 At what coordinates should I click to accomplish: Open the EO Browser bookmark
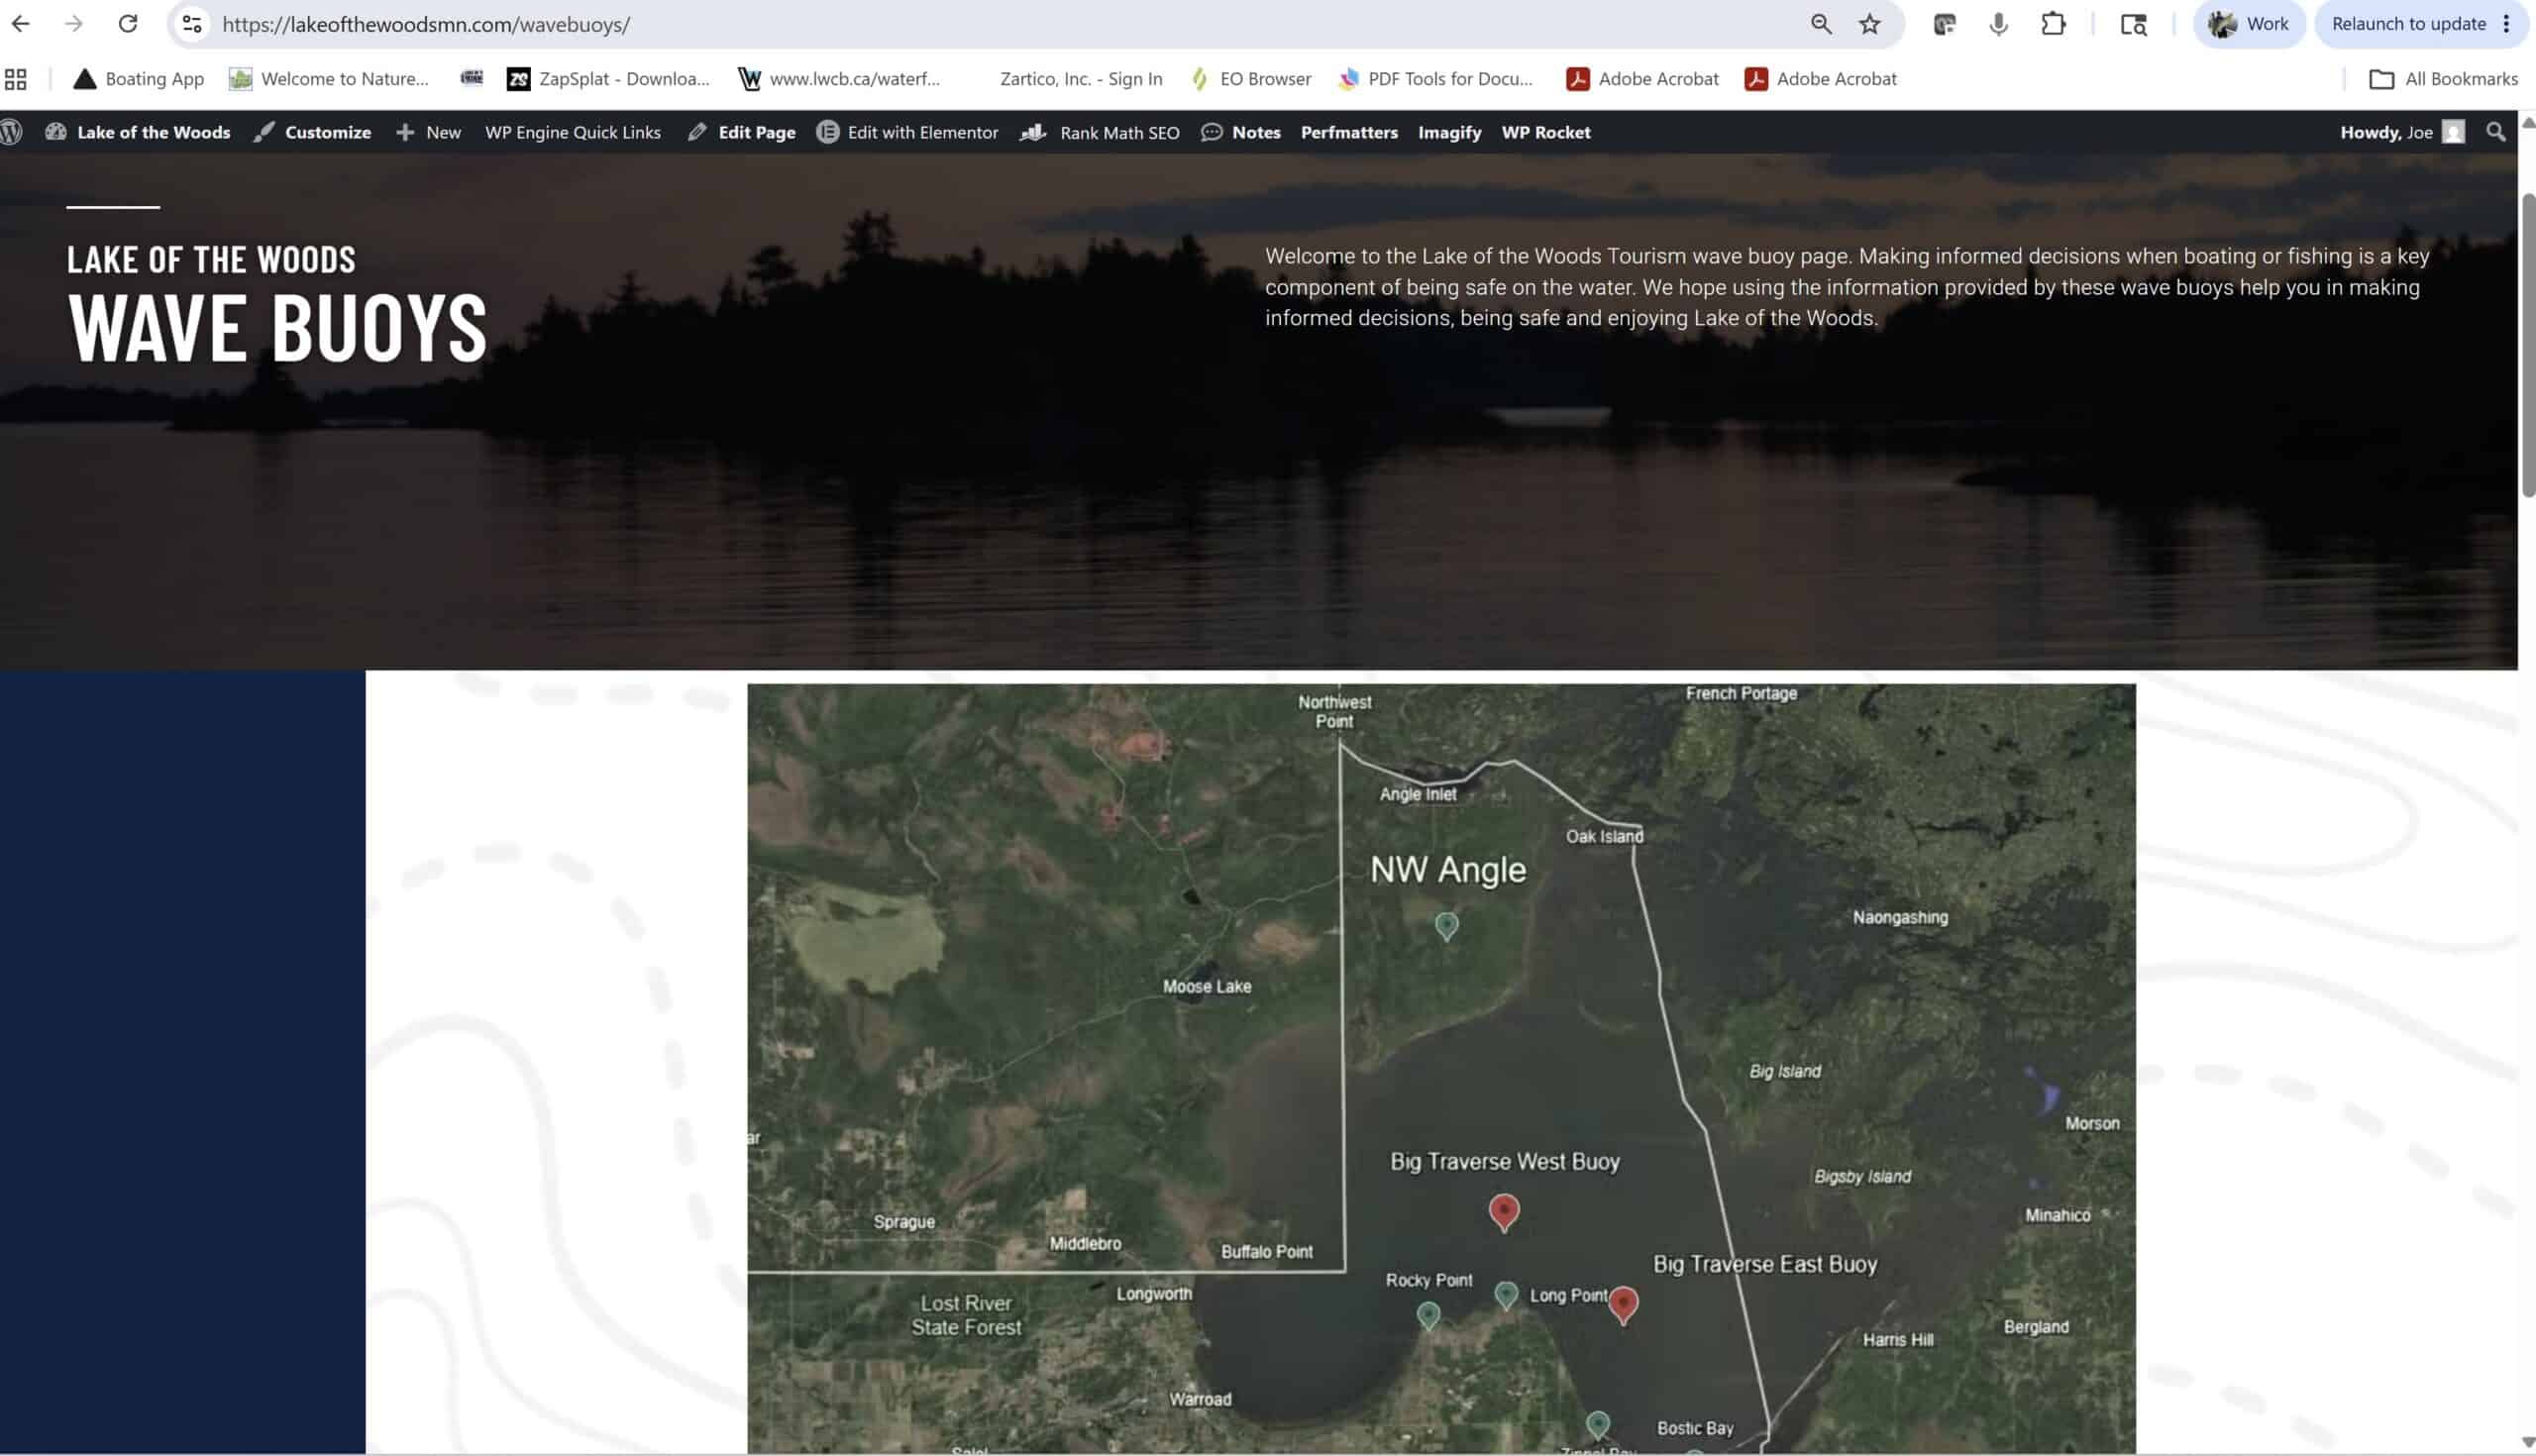tap(1251, 79)
